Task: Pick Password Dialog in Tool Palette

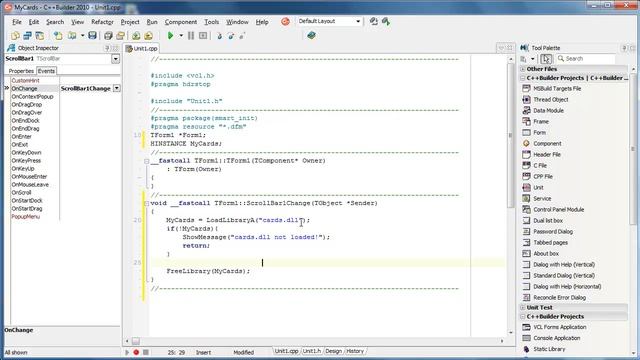Action: point(553,232)
